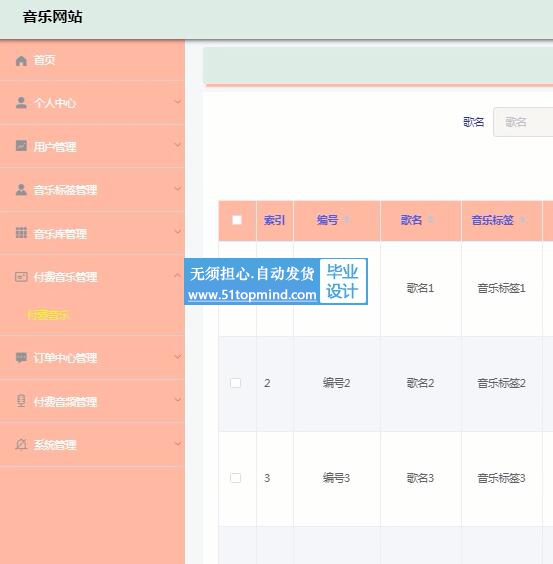This screenshot has width=553, height=564.
Task: Expand the 用户管理 menu chevron
Action: point(178,145)
